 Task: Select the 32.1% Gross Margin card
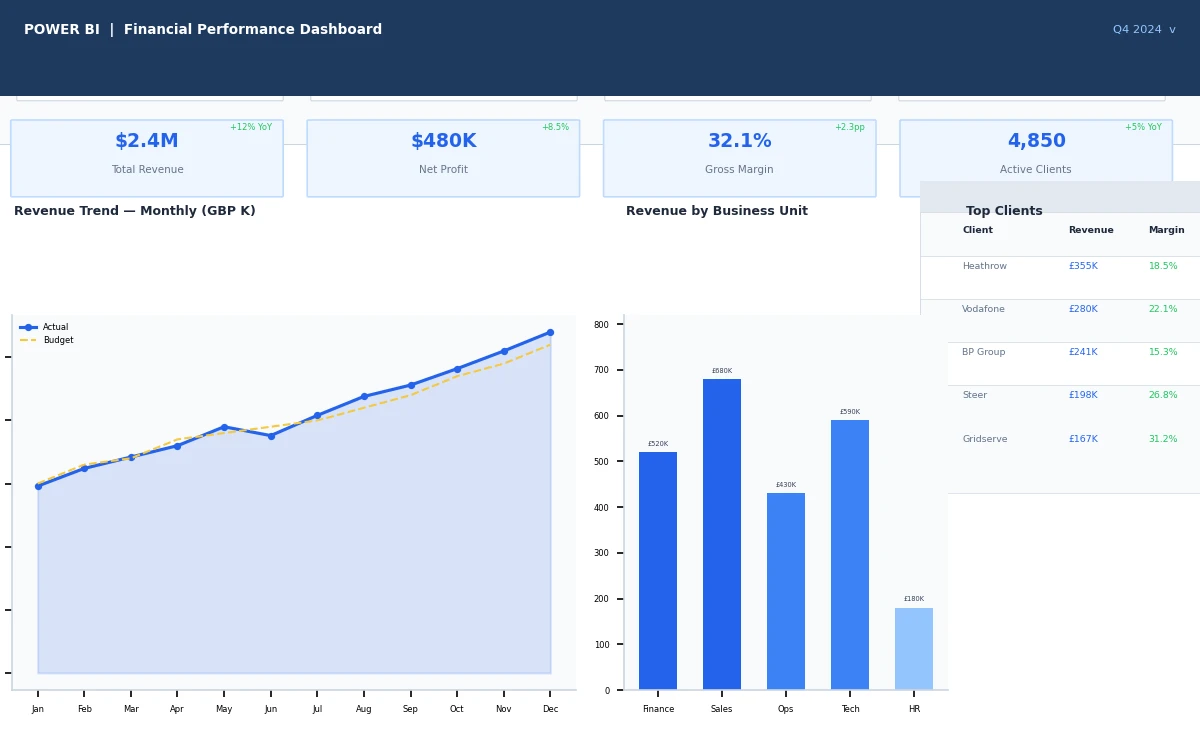739,158
